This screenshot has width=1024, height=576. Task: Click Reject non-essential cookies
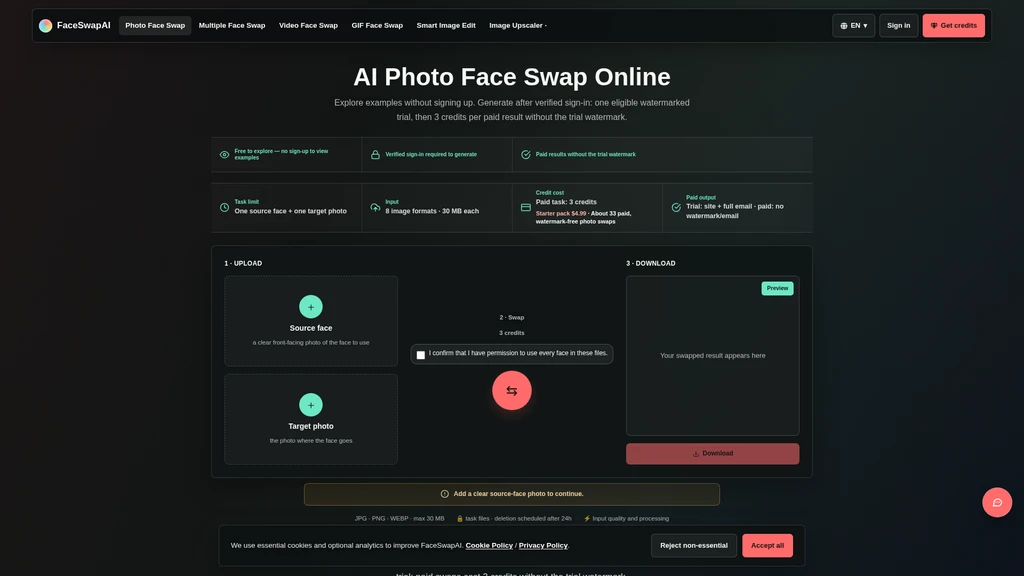point(694,545)
